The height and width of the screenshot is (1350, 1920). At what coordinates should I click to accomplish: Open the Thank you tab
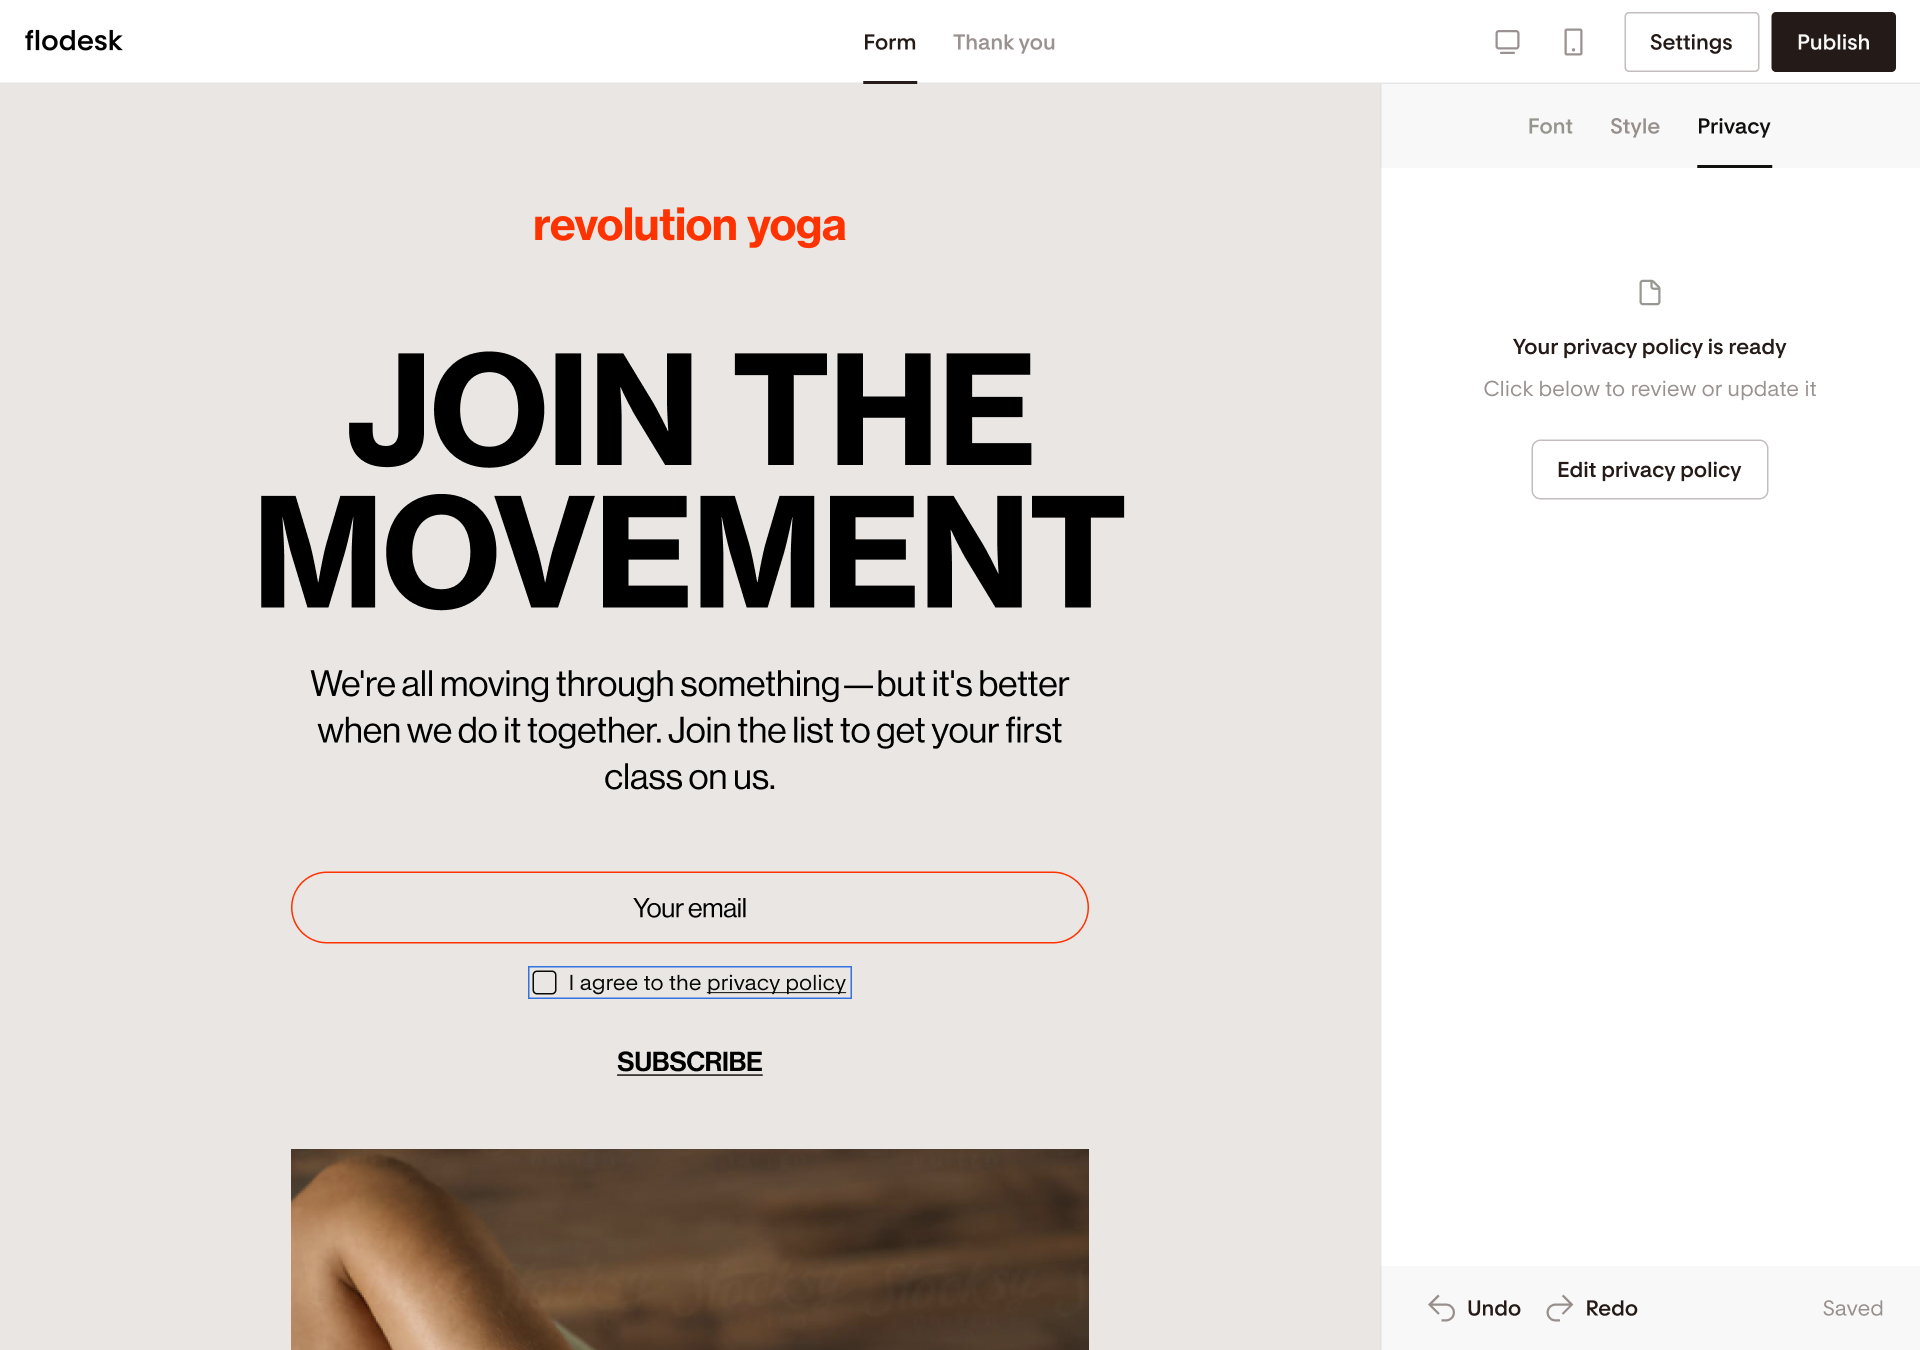pos(1004,42)
